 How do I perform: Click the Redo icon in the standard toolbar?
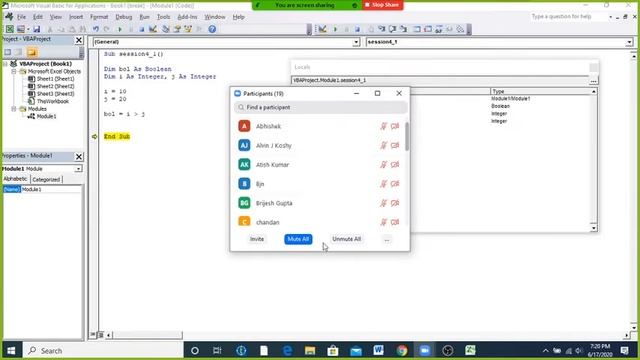[107, 29]
